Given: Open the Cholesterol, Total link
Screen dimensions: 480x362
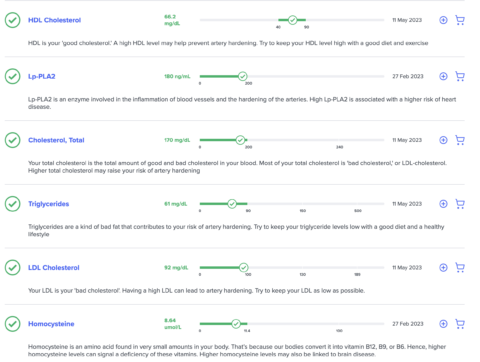Looking at the screenshot, I should coord(56,140).
